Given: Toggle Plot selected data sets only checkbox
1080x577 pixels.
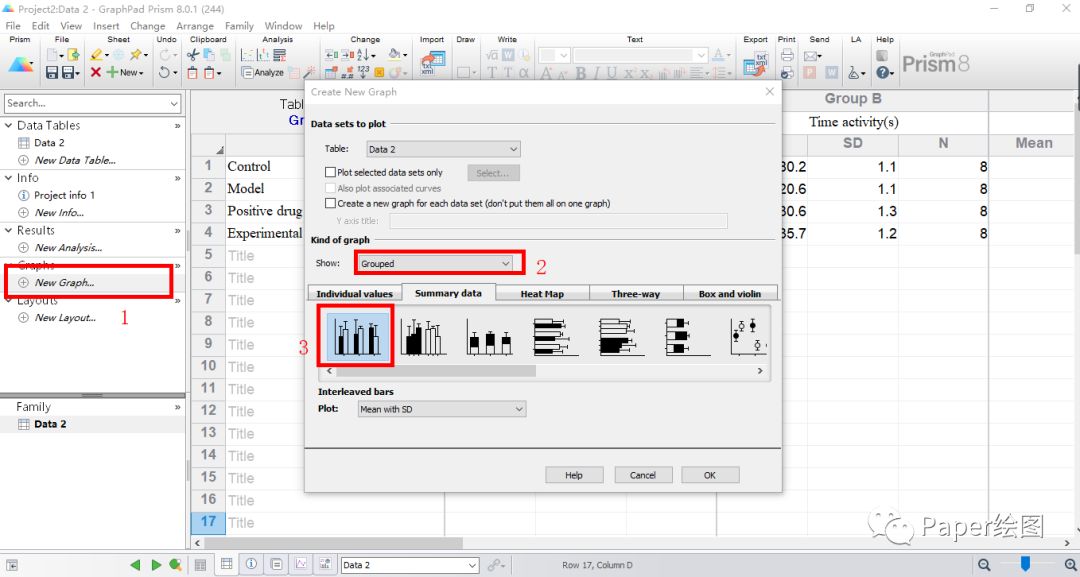Looking at the screenshot, I should tap(330, 172).
